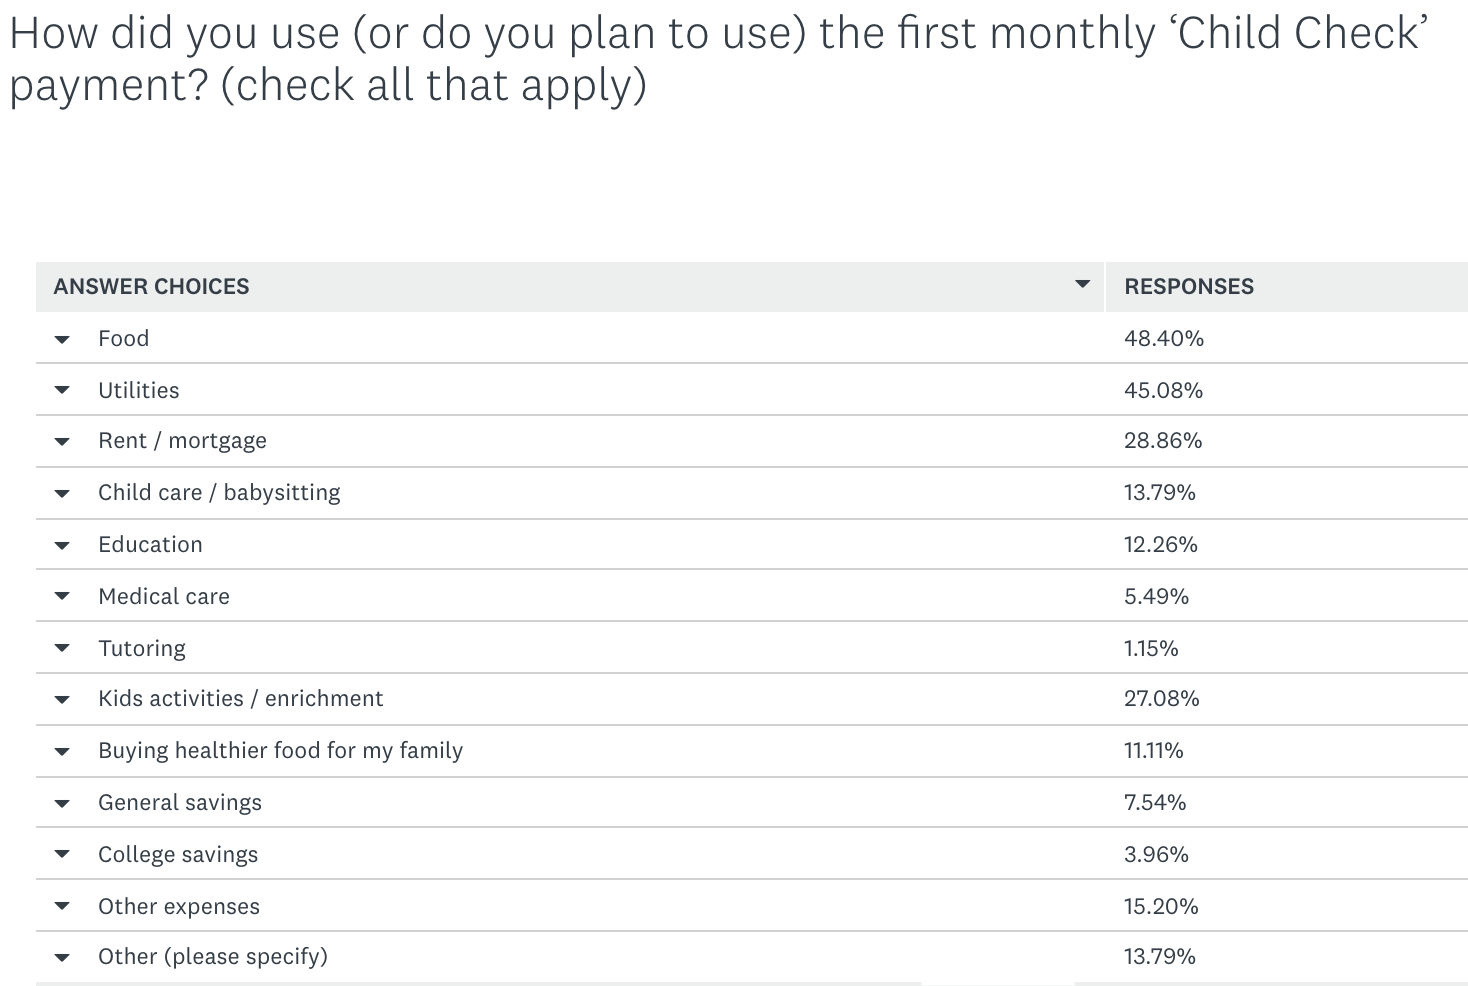
Task: Expand the Other (please specify) arrow
Action: [x=62, y=957]
